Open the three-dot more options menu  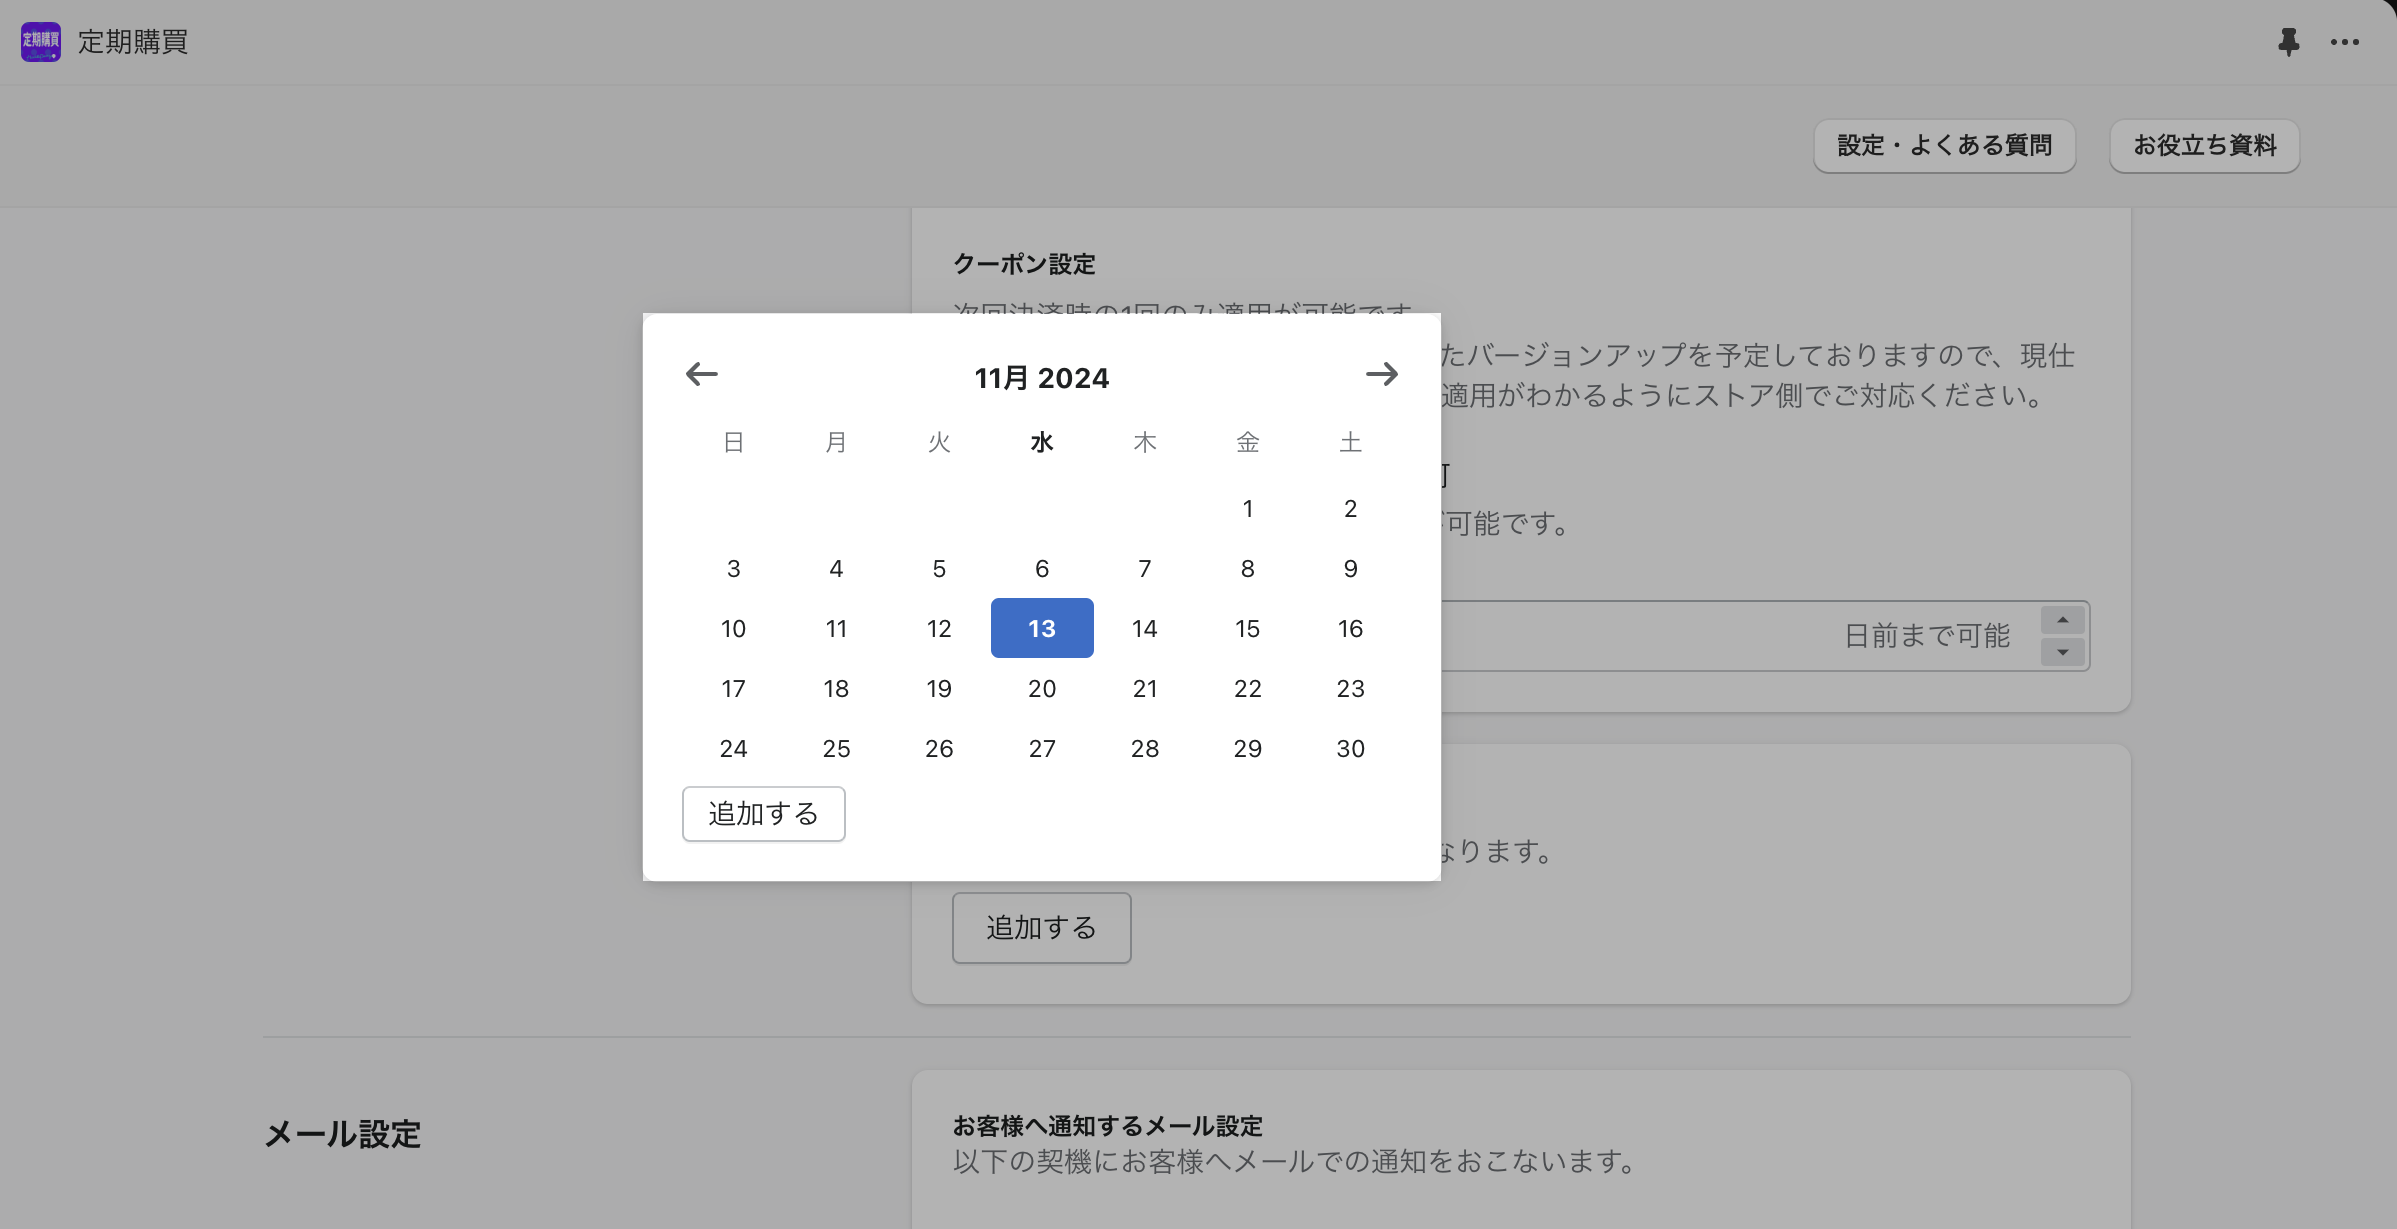(x=2344, y=42)
